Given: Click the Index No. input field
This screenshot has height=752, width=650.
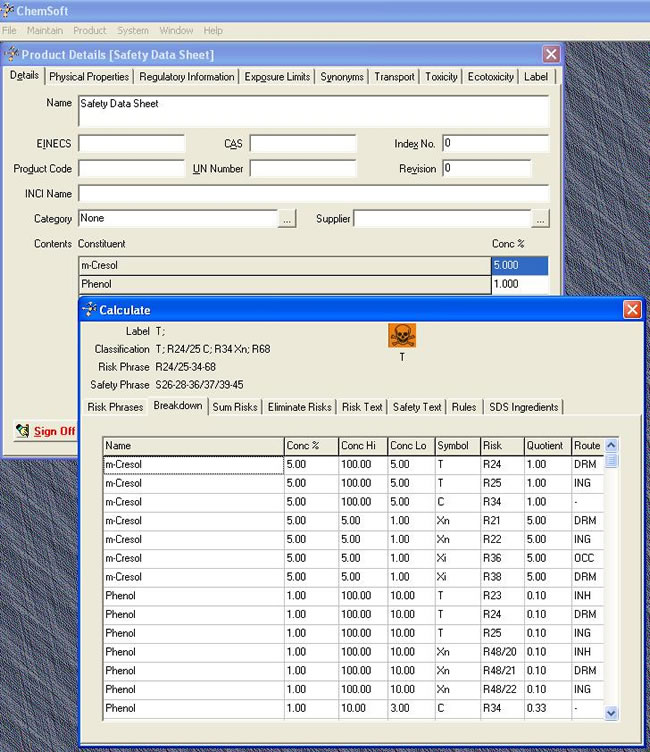Looking at the screenshot, I should [x=496, y=143].
